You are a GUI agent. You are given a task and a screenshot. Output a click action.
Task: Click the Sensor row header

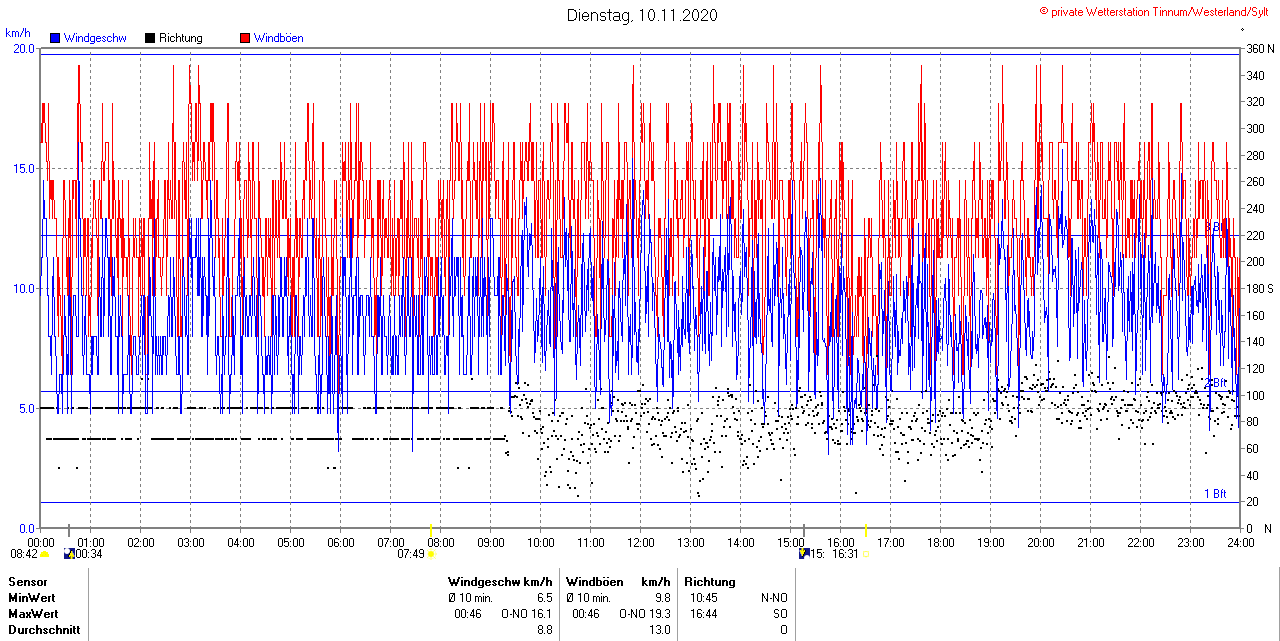[27, 581]
